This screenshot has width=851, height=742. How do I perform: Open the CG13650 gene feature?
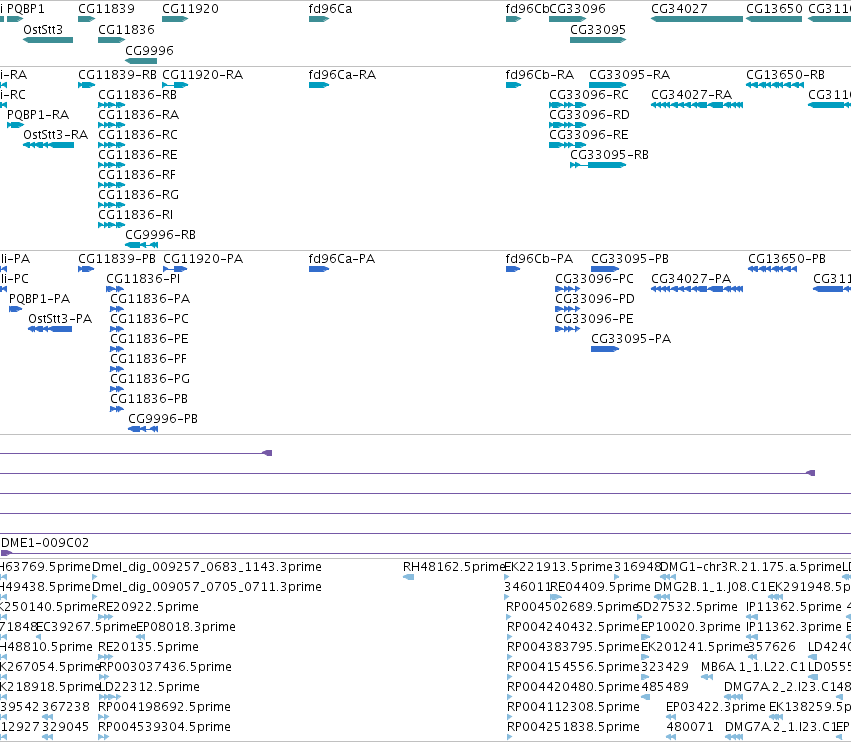pyautogui.click(x=774, y=19)
